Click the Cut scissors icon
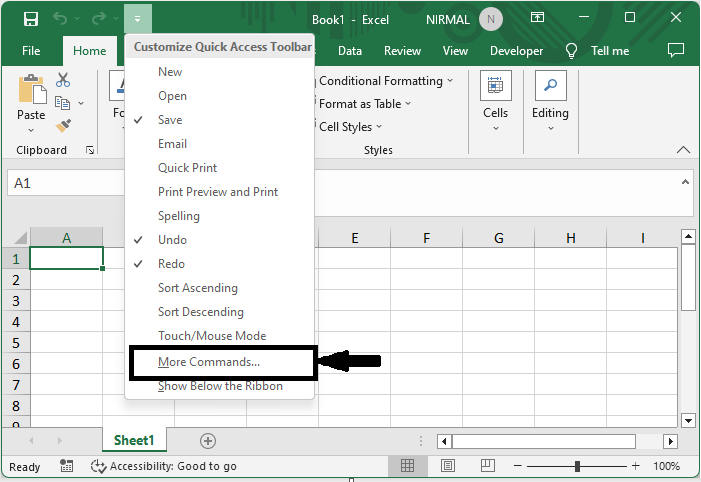The image size is (701, 482). pyautogui.click(x=63, y=80)
